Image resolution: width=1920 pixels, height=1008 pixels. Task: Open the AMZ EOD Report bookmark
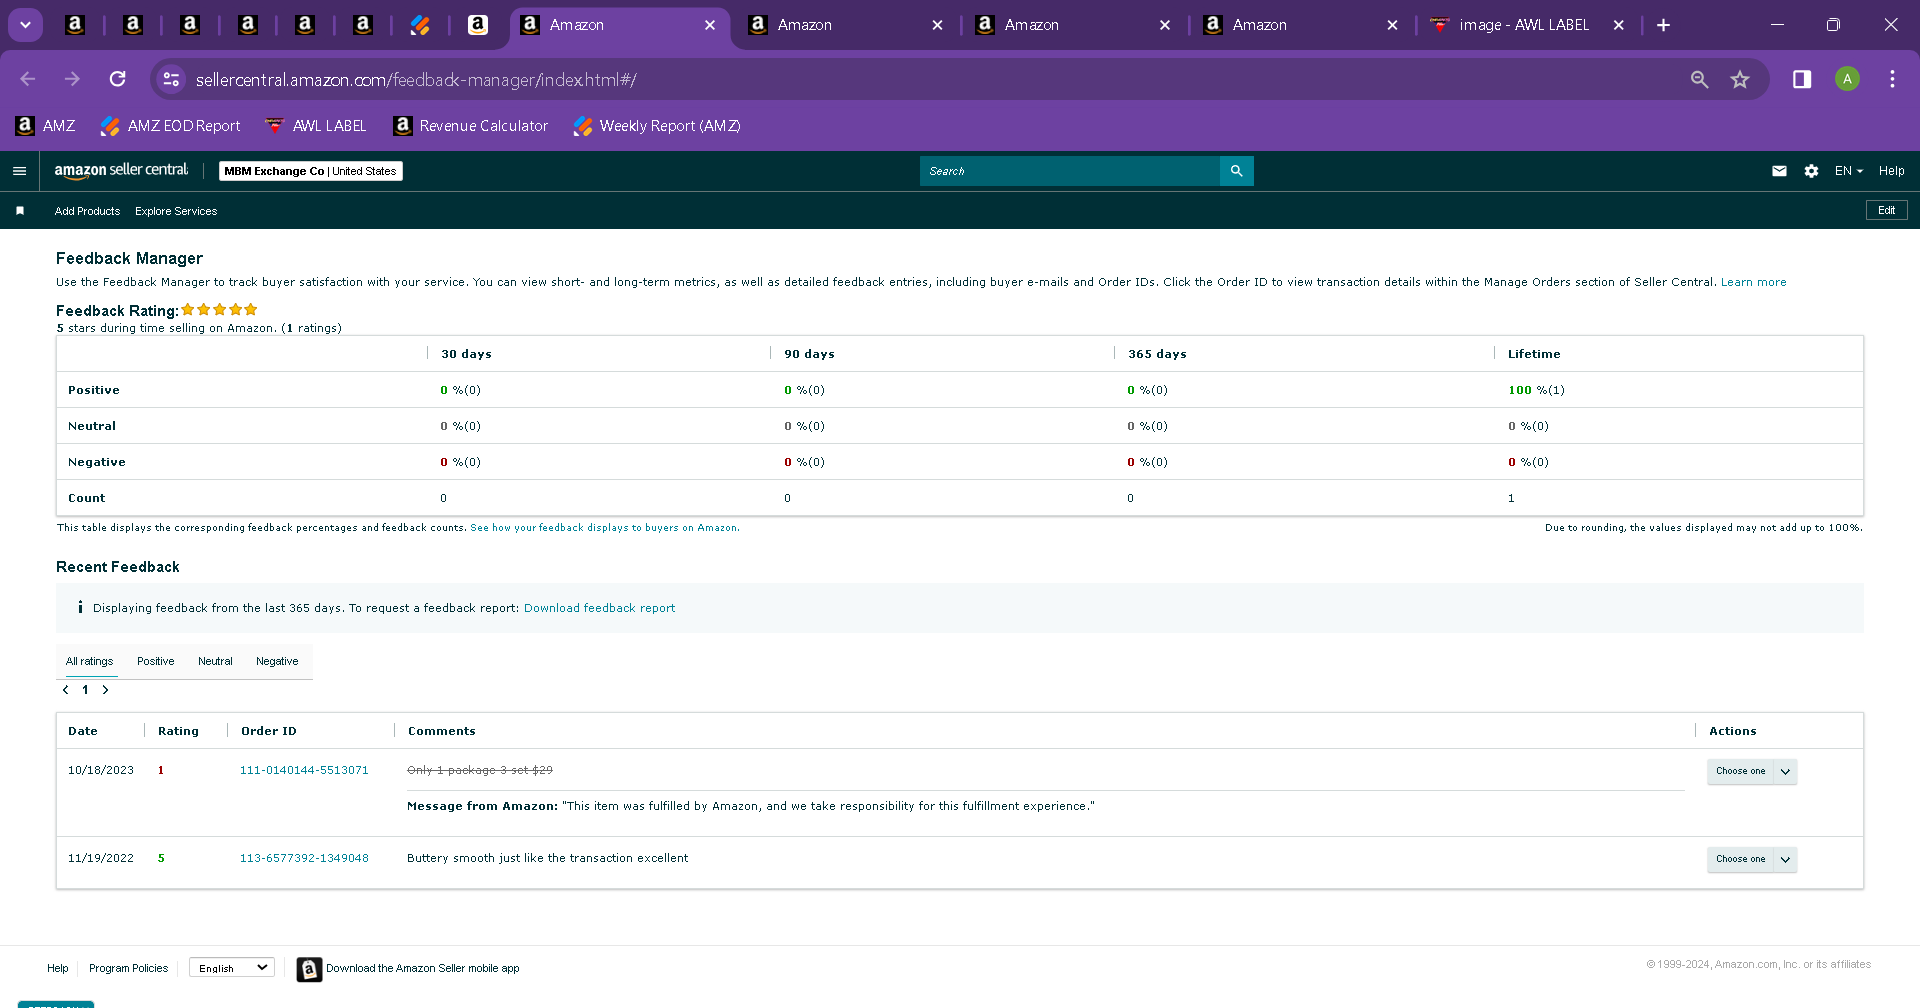point(170,126)
